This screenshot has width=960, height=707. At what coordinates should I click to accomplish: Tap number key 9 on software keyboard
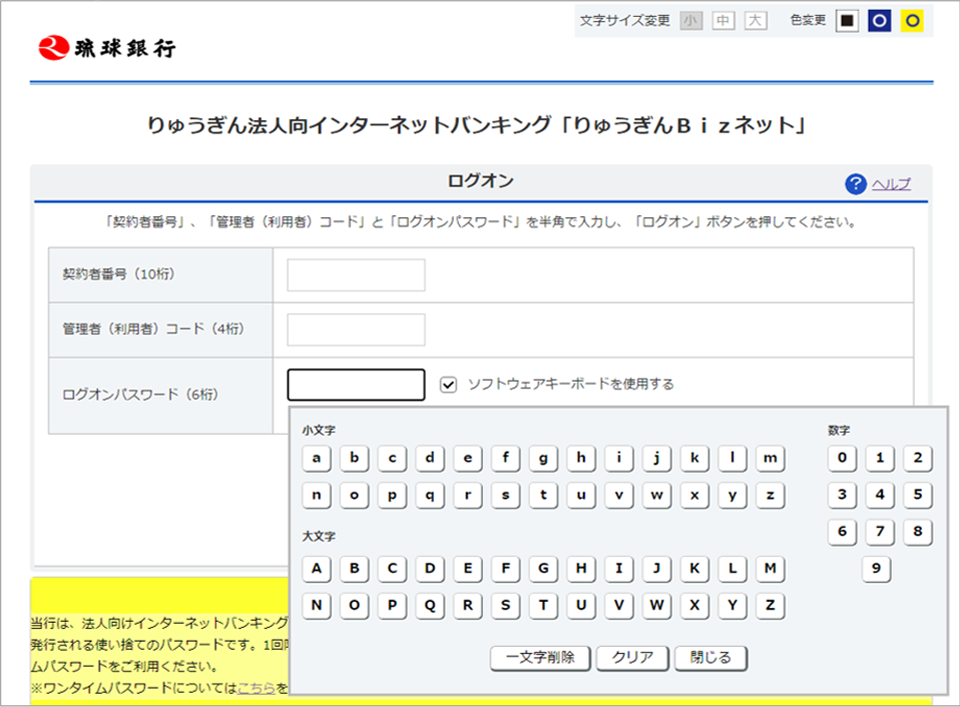click(x=877, y=569)
